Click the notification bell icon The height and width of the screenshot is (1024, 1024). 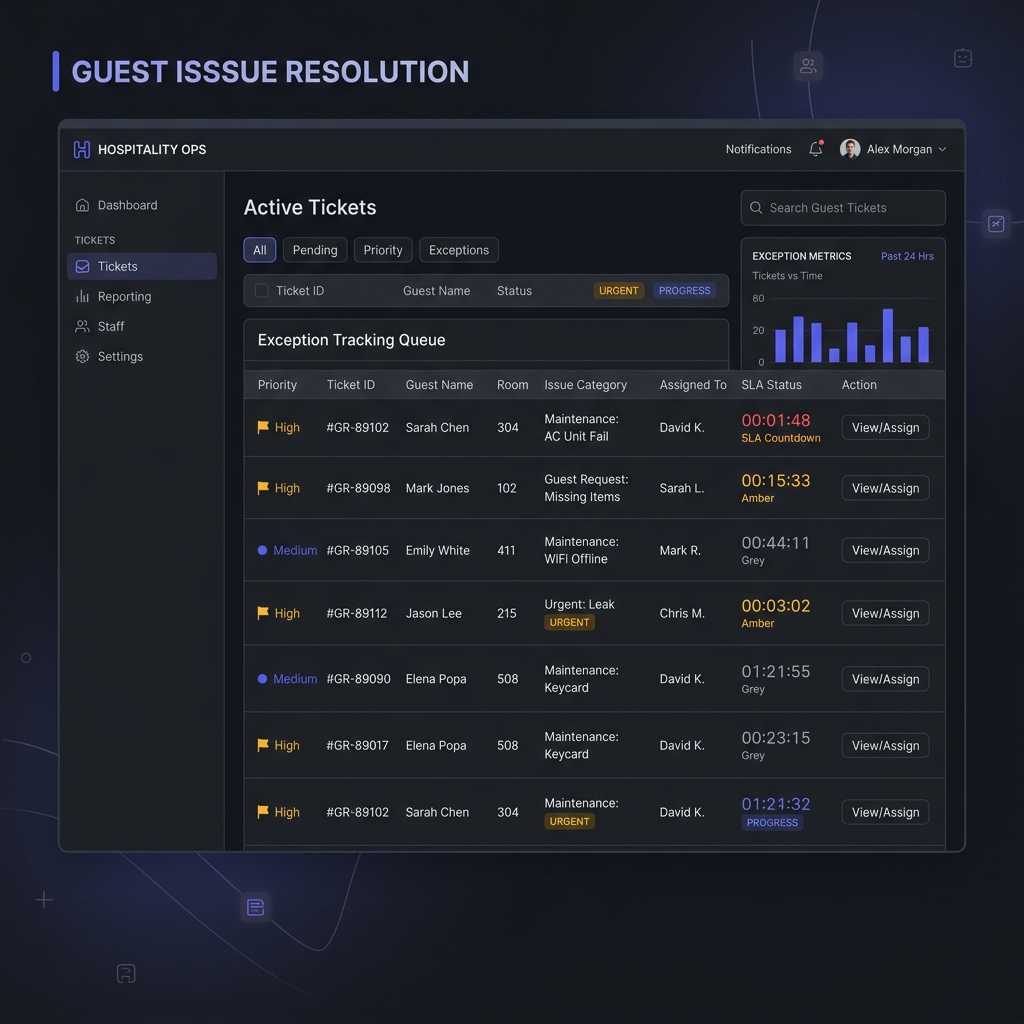(x=816, y=149)
